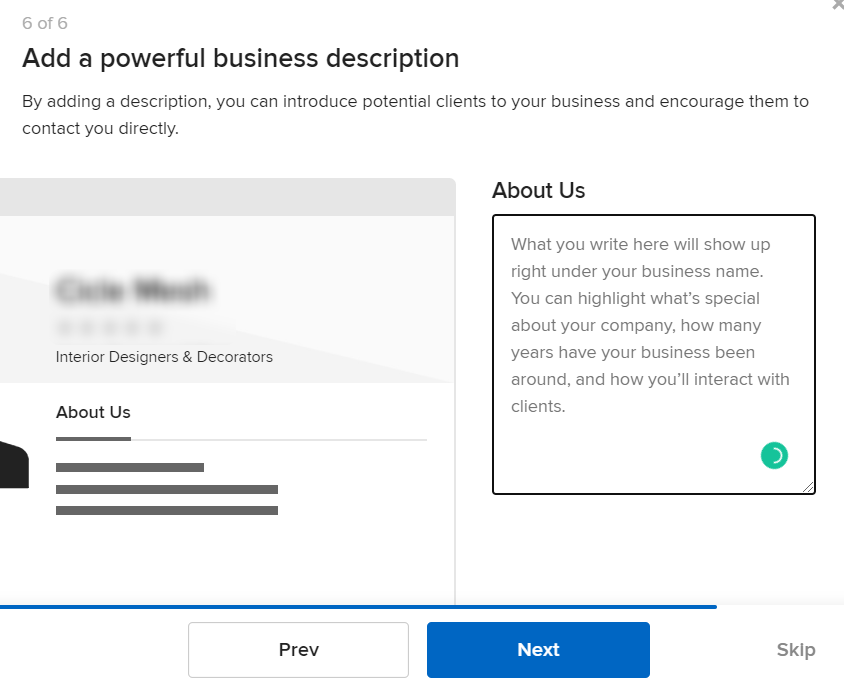Click the Add a powerful business description heading
Screen dimensions: 844x683
[x=240, y=58]
